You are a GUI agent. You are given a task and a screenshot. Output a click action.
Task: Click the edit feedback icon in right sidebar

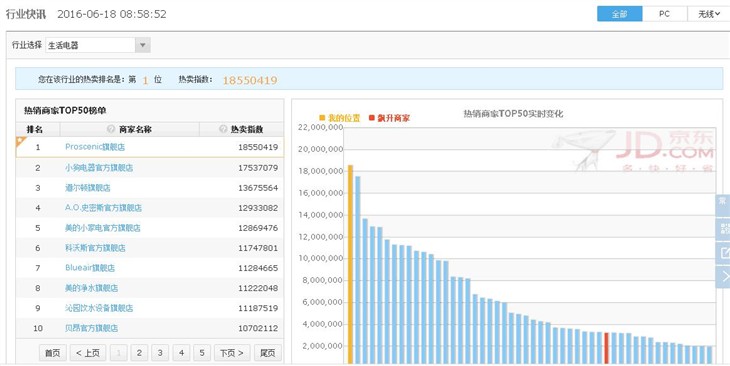tap(724, 252)
